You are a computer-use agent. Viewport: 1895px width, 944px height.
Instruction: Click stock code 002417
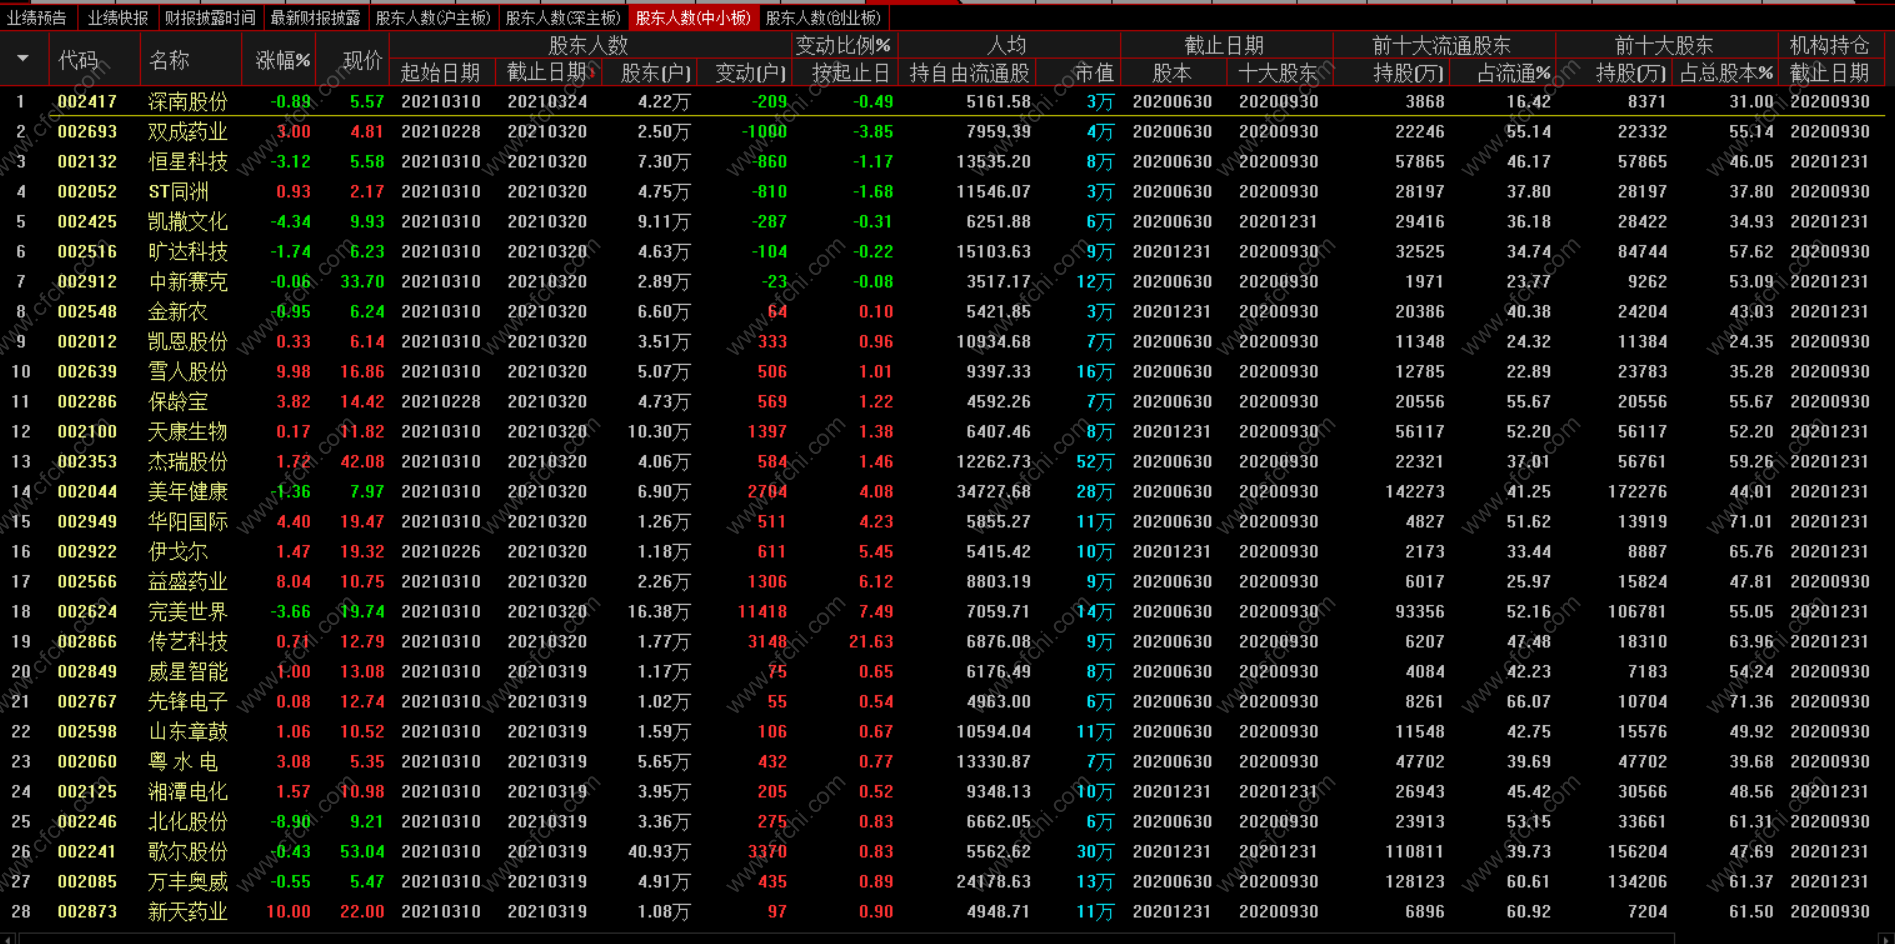coord(87,102)
